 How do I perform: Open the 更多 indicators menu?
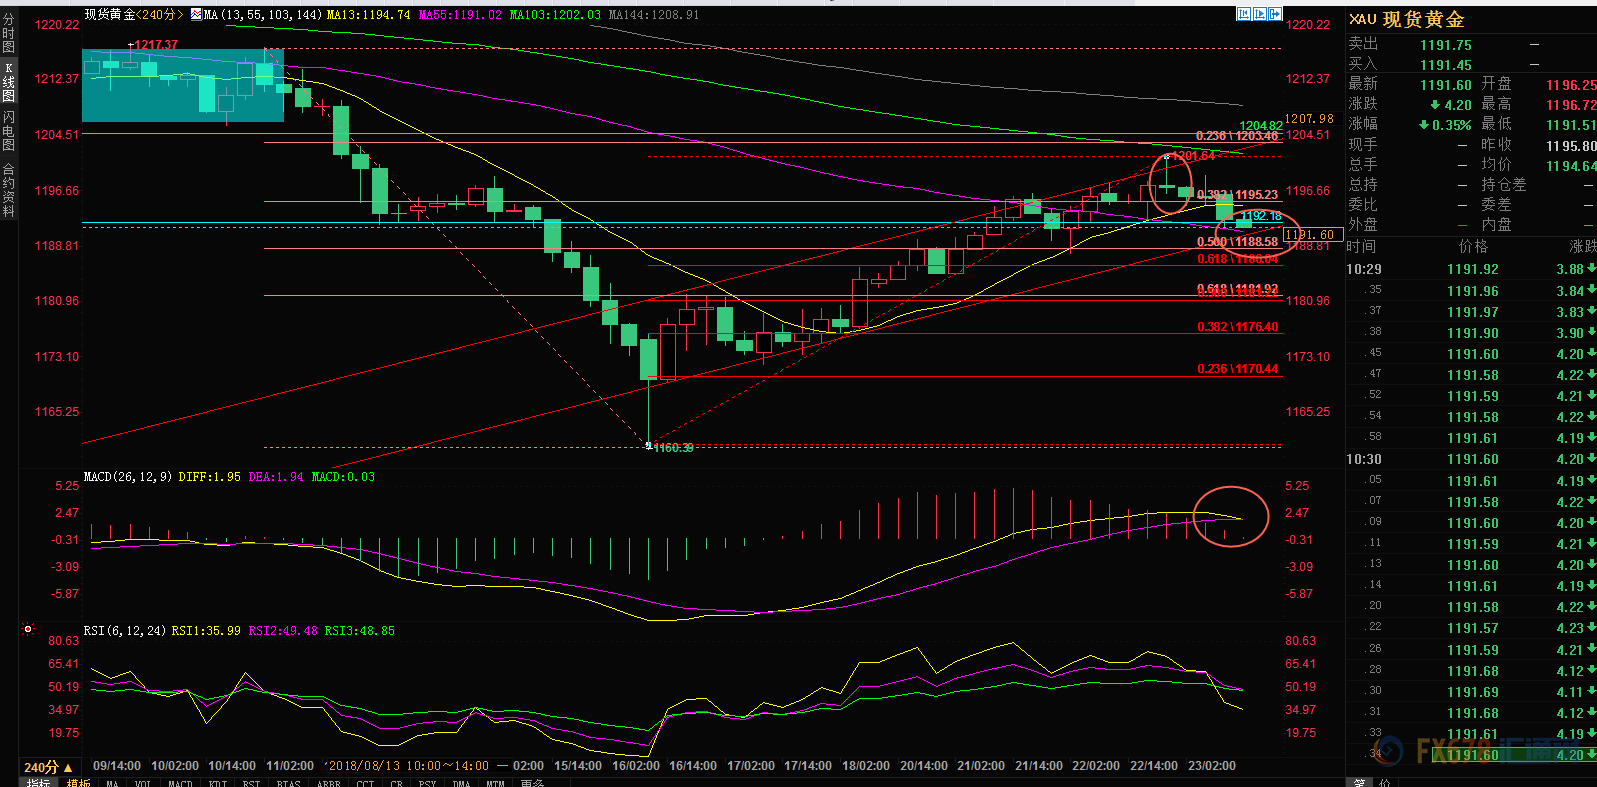click(532, 783)
